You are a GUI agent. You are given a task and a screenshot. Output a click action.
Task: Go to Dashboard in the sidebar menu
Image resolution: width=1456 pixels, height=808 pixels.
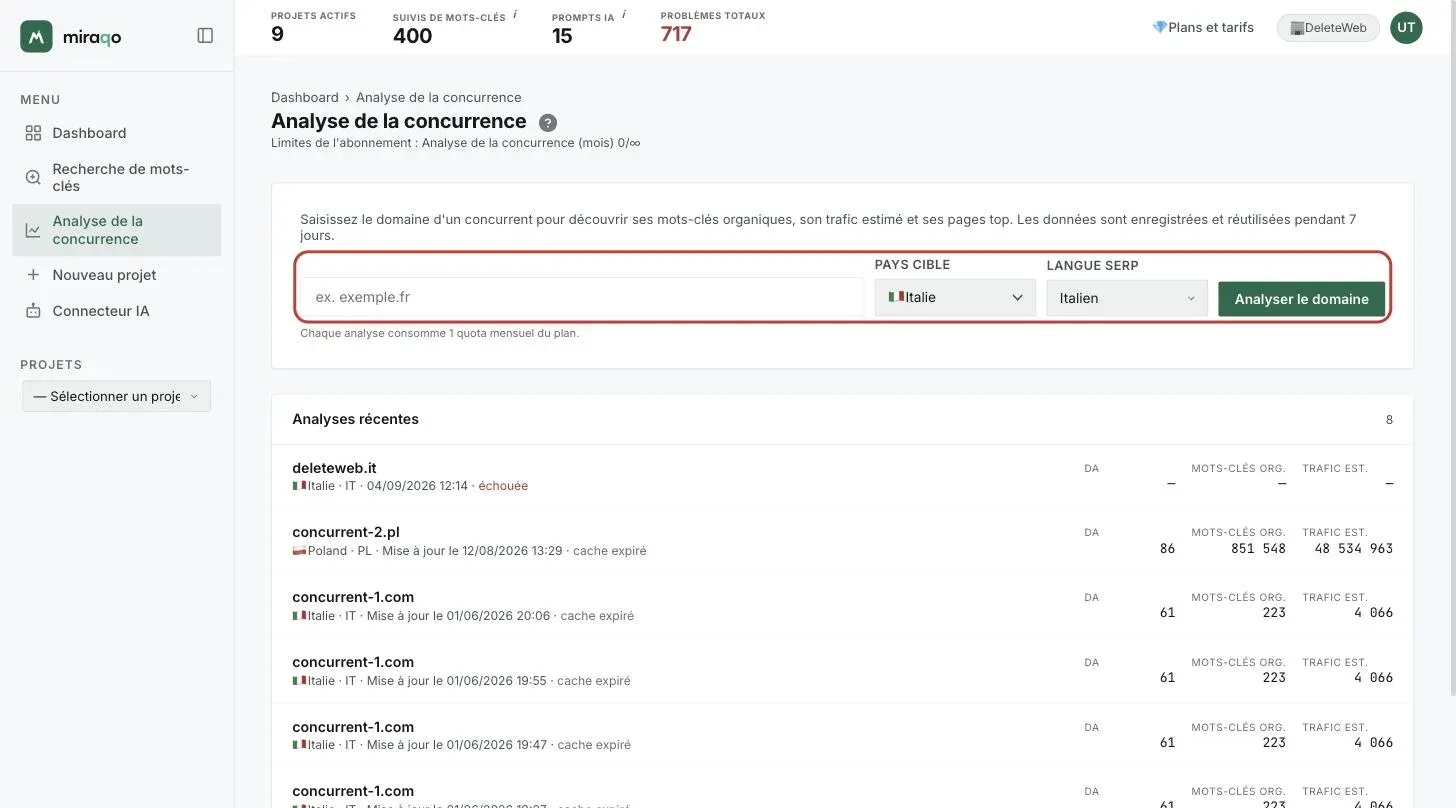[x=117, y=133]
